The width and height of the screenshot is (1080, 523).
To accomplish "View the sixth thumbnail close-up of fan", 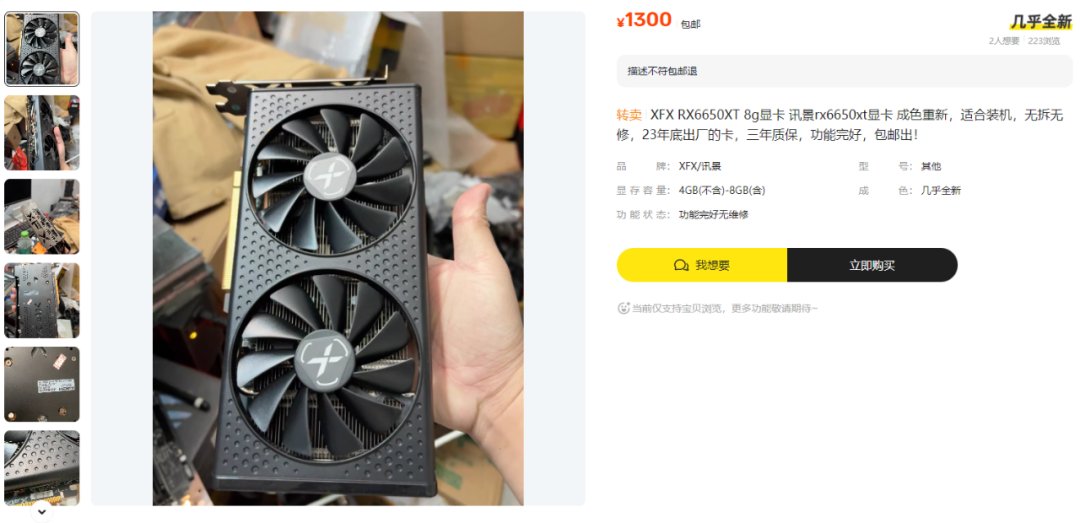I will tap(42, 468).
